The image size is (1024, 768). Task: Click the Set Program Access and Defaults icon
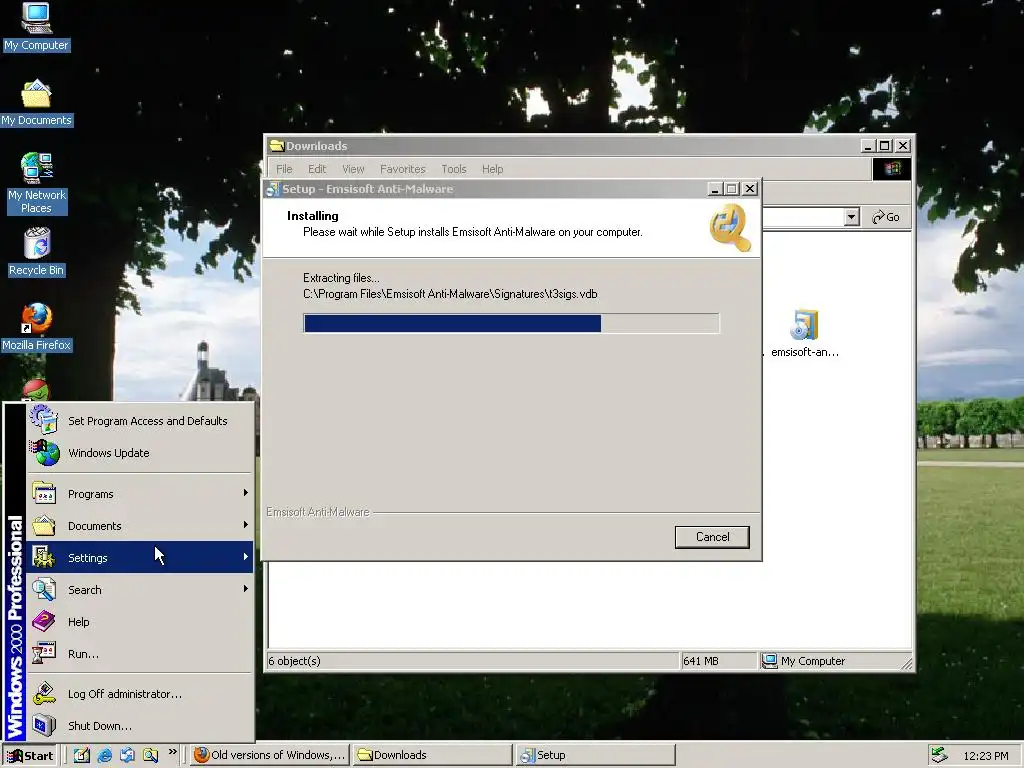coord(44,420)
